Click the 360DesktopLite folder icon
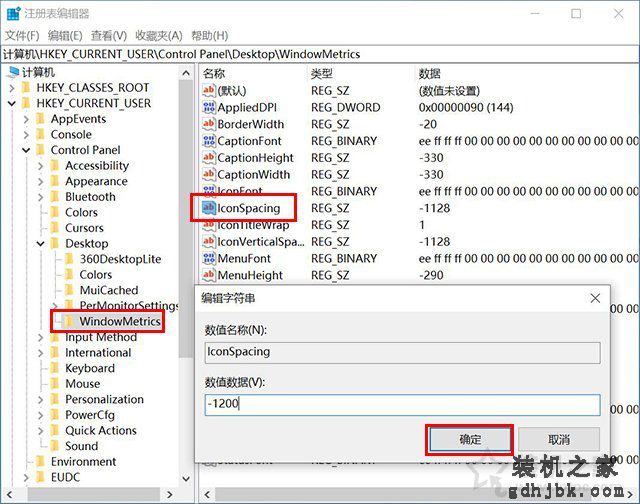Screen dimensions: 640x504 coord(69,259)
